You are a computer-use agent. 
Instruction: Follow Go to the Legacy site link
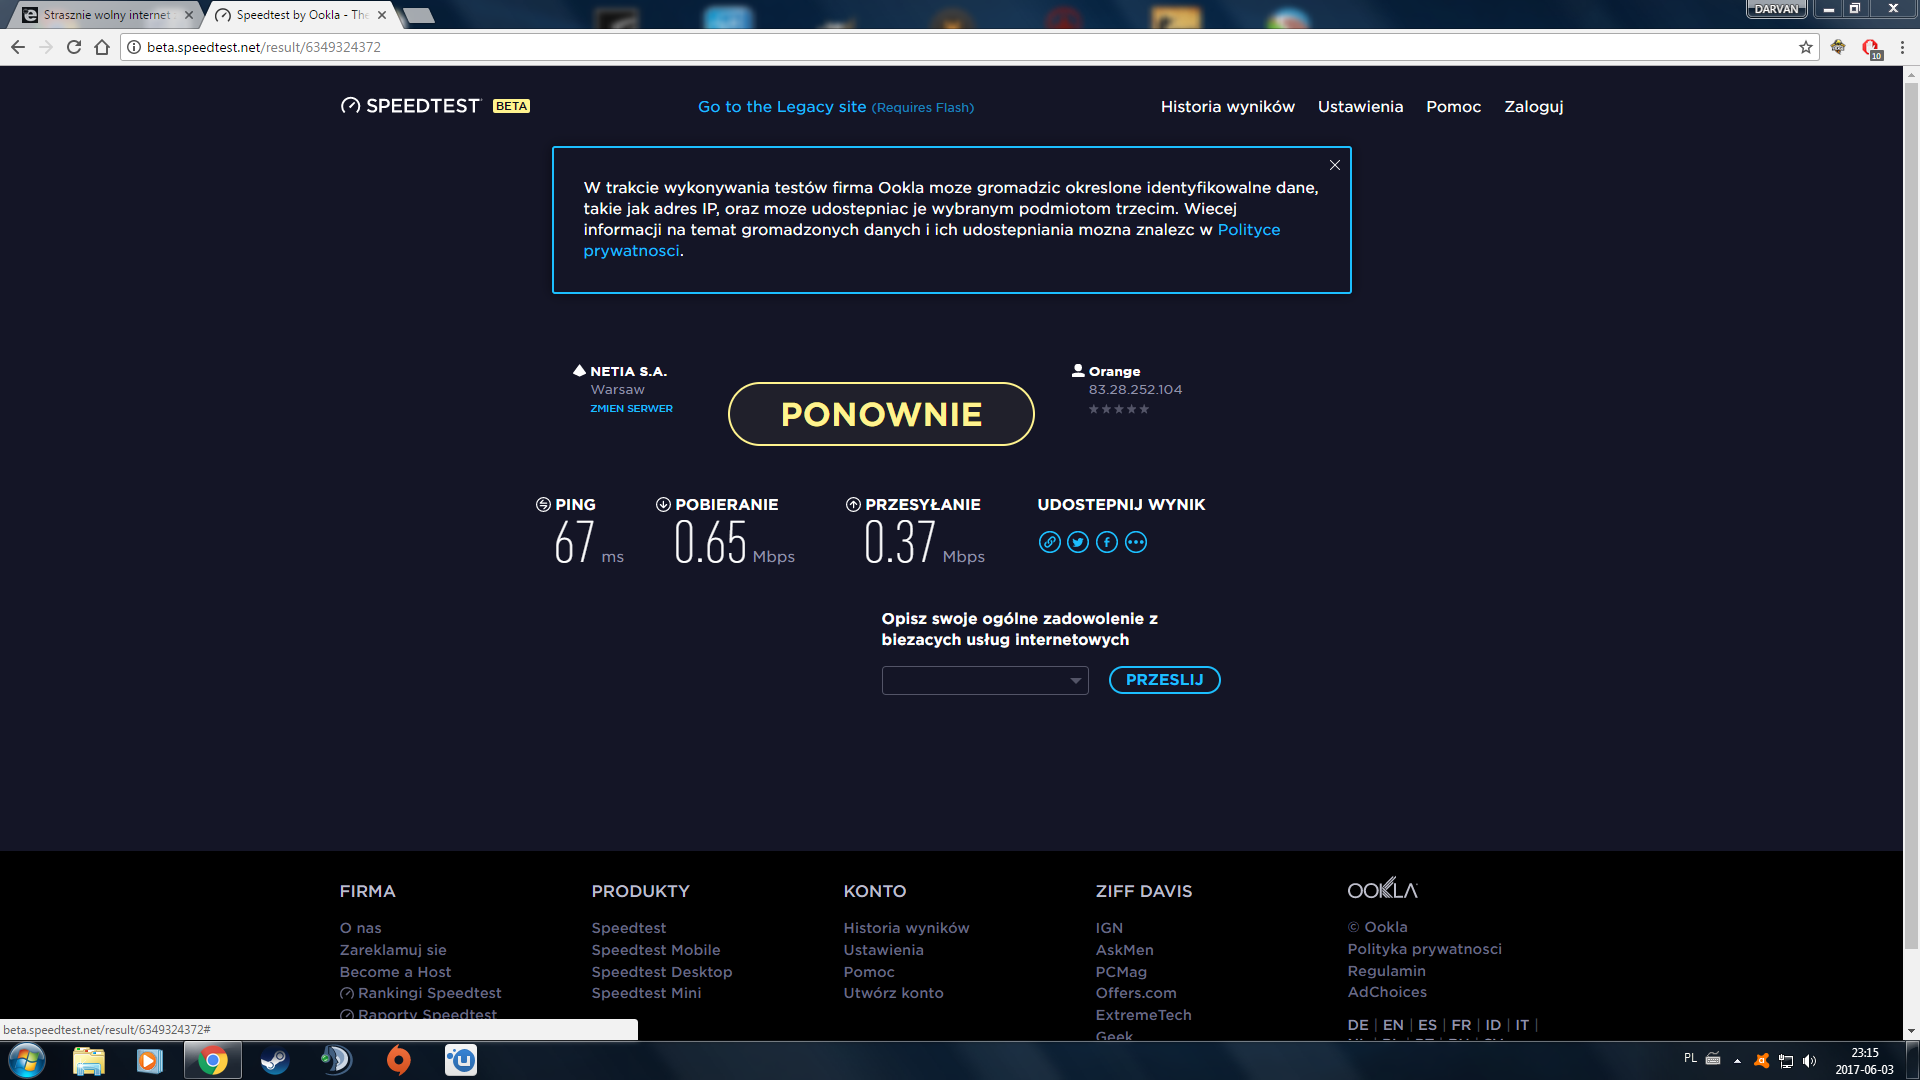coord(835,107)
